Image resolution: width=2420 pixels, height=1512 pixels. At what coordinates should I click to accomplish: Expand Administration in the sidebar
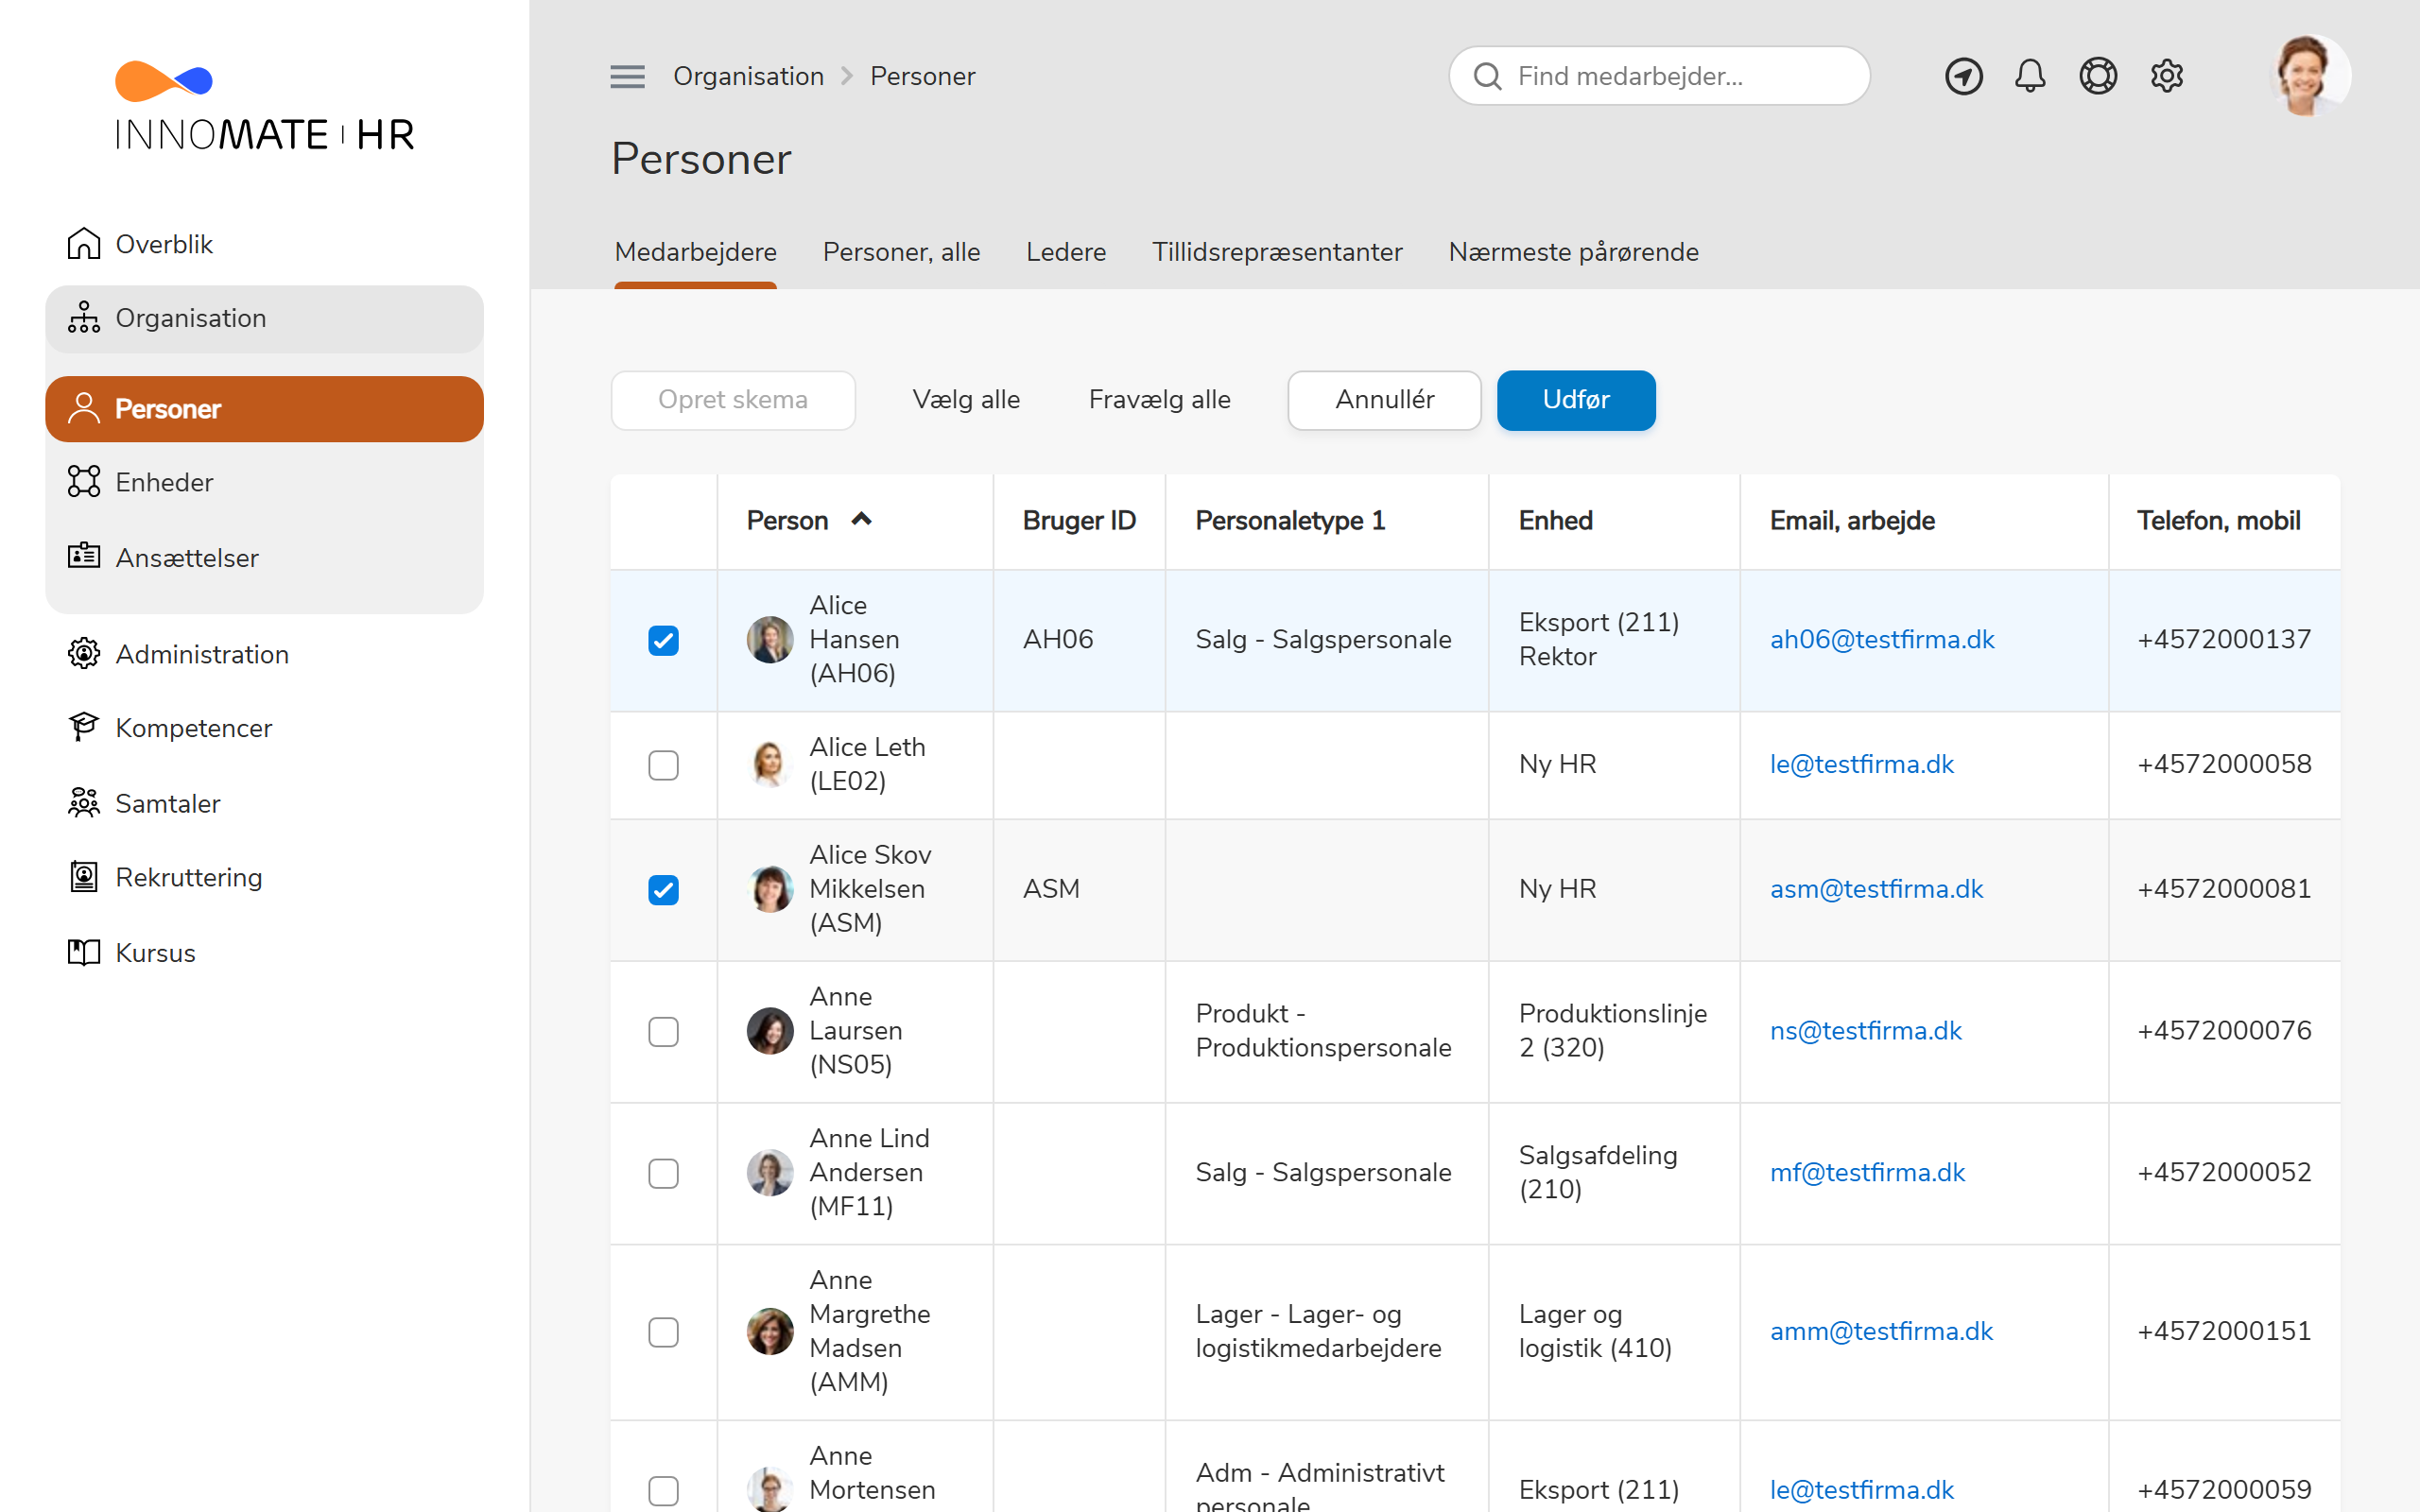click(202, 654)
